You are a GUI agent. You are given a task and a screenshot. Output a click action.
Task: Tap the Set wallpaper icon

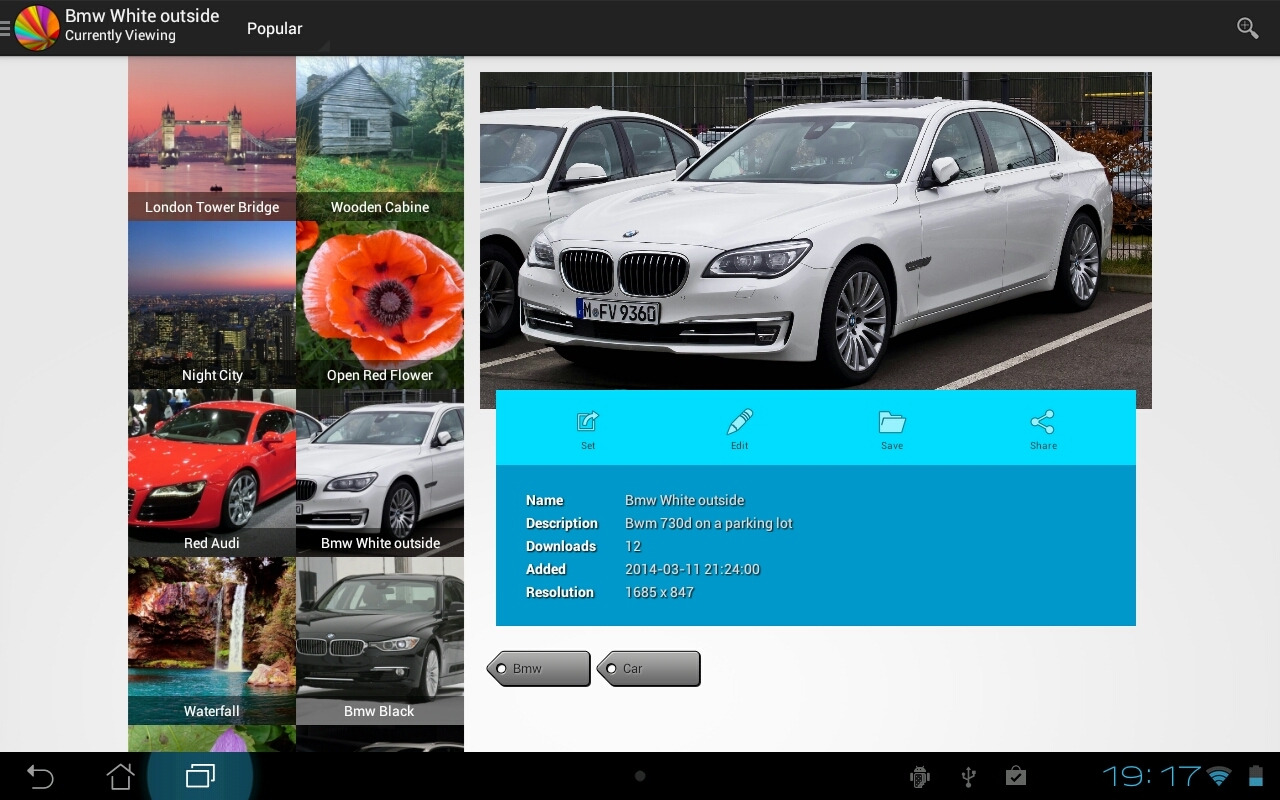click(588, 429)
